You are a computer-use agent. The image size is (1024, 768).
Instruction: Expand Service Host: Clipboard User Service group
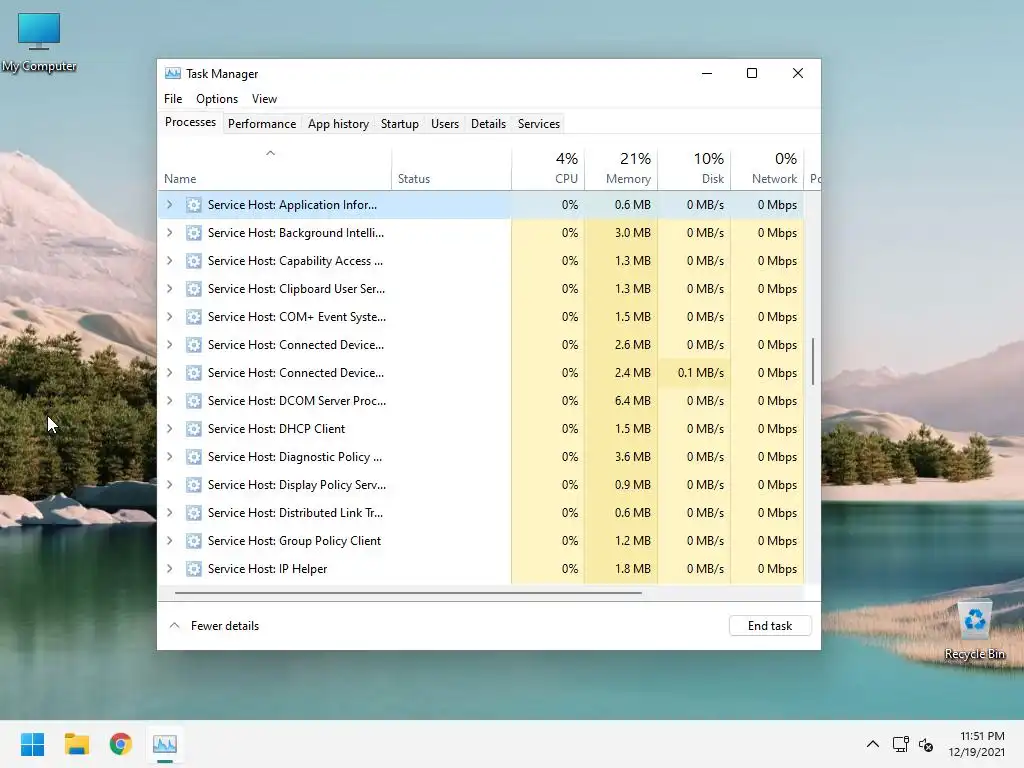(170, 289)
